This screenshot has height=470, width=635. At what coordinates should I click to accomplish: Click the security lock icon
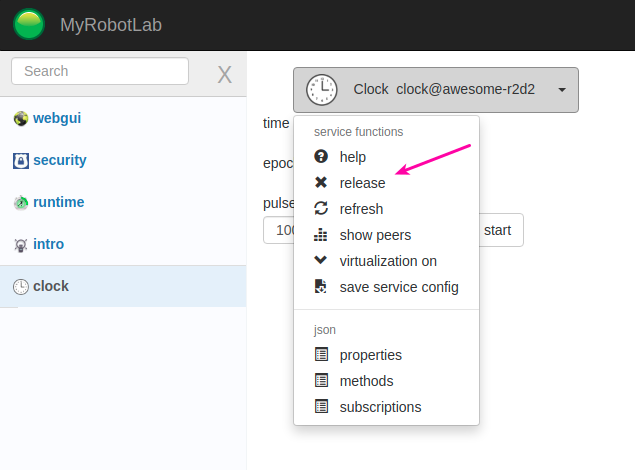tap(21, 161)
